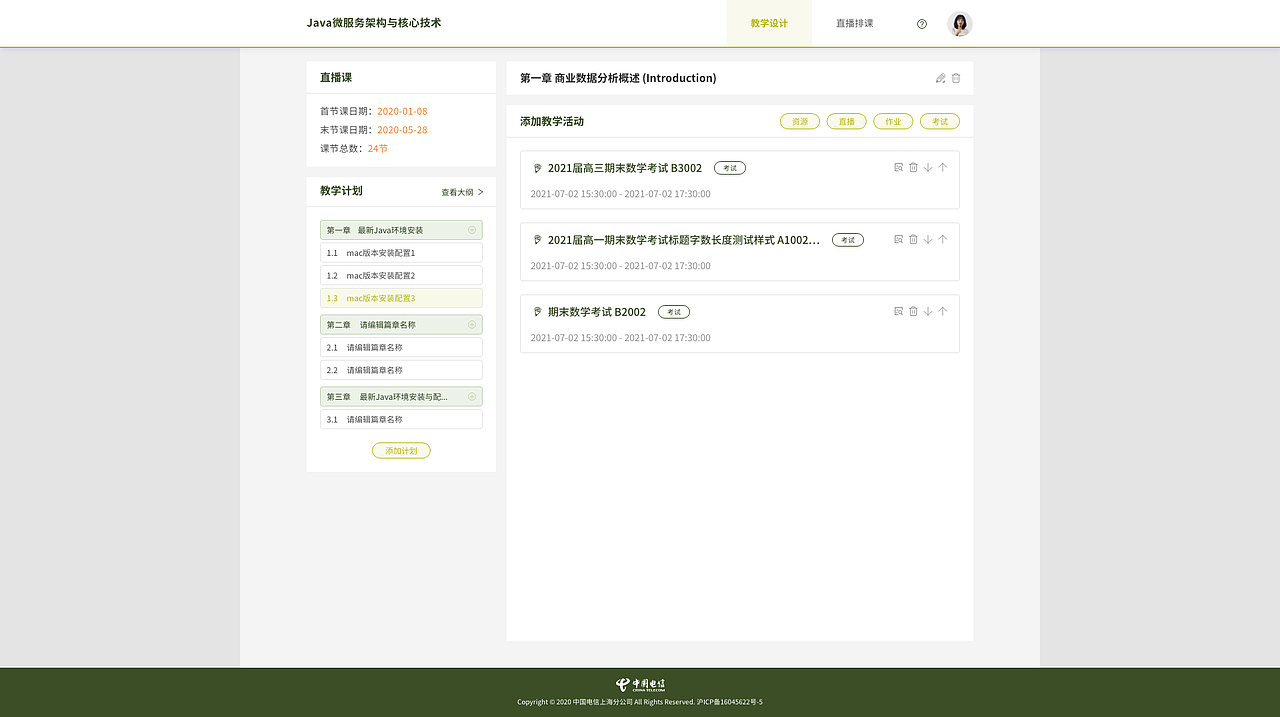Select section 1.2 mac版本安装配置2

(x=401, y=275)
